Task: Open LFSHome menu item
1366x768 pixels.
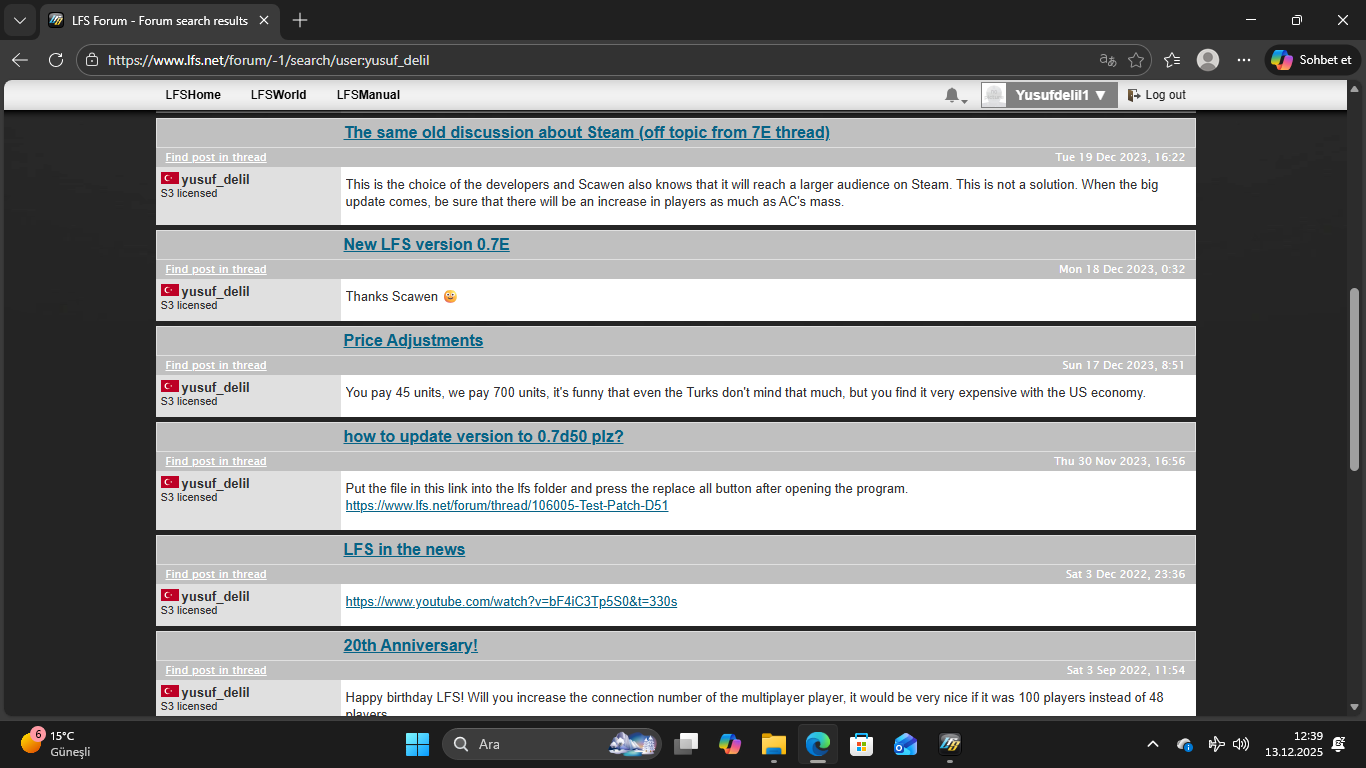Action: click(x=193, y=95)
